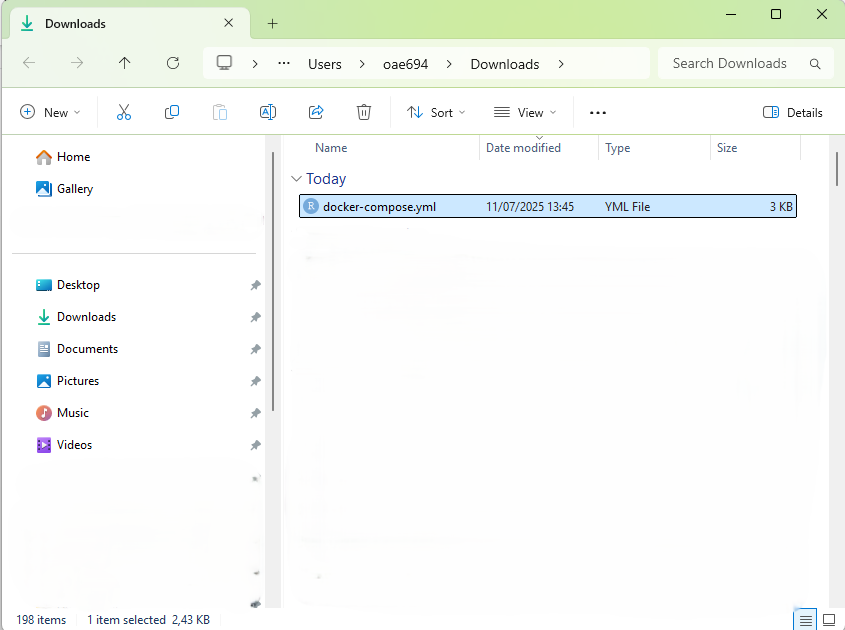Select Documents in the navigation pane
The height and width of the screenshot is (630, 845).
click(x=87, y=349)
